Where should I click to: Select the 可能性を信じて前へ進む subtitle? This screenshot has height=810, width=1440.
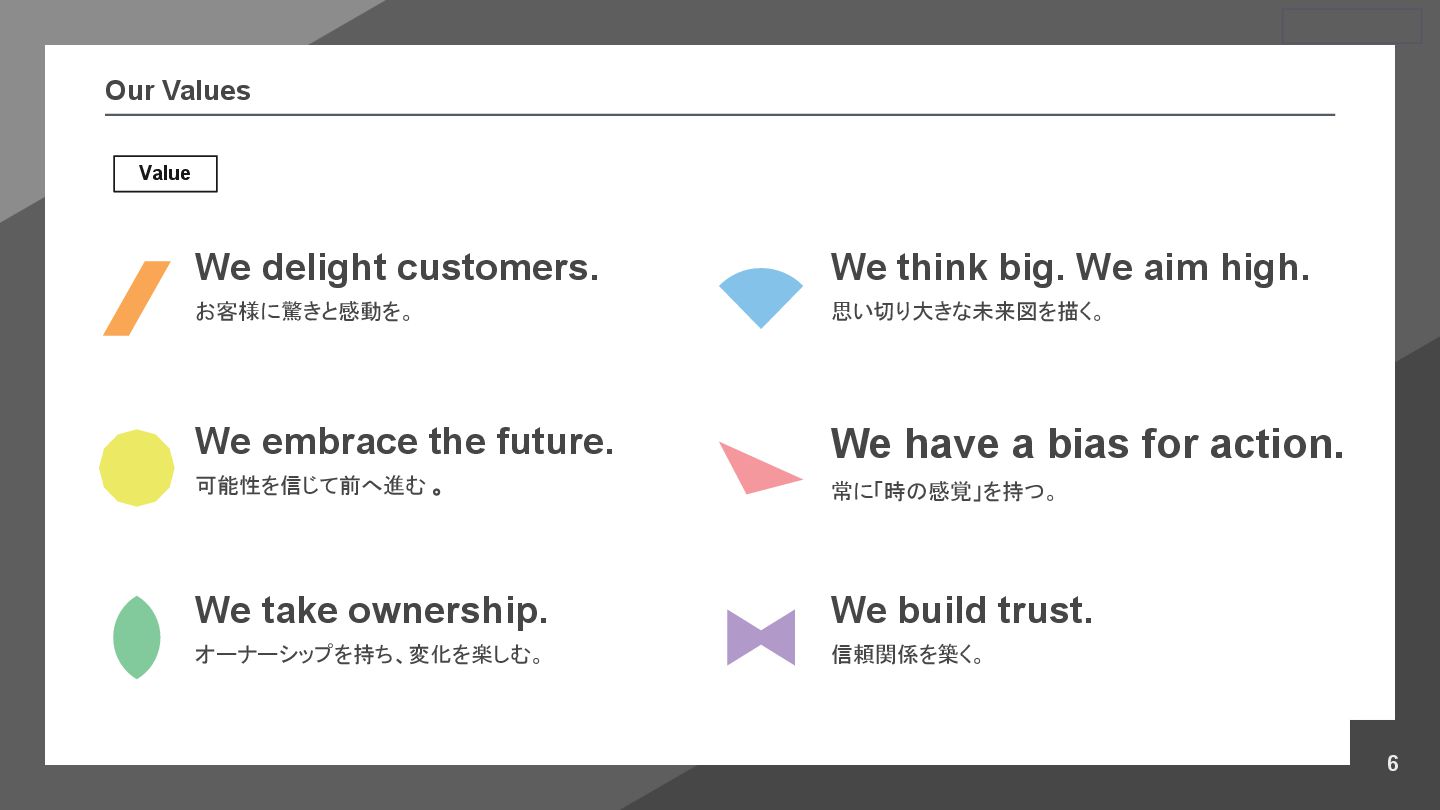(x=319, y=487)
